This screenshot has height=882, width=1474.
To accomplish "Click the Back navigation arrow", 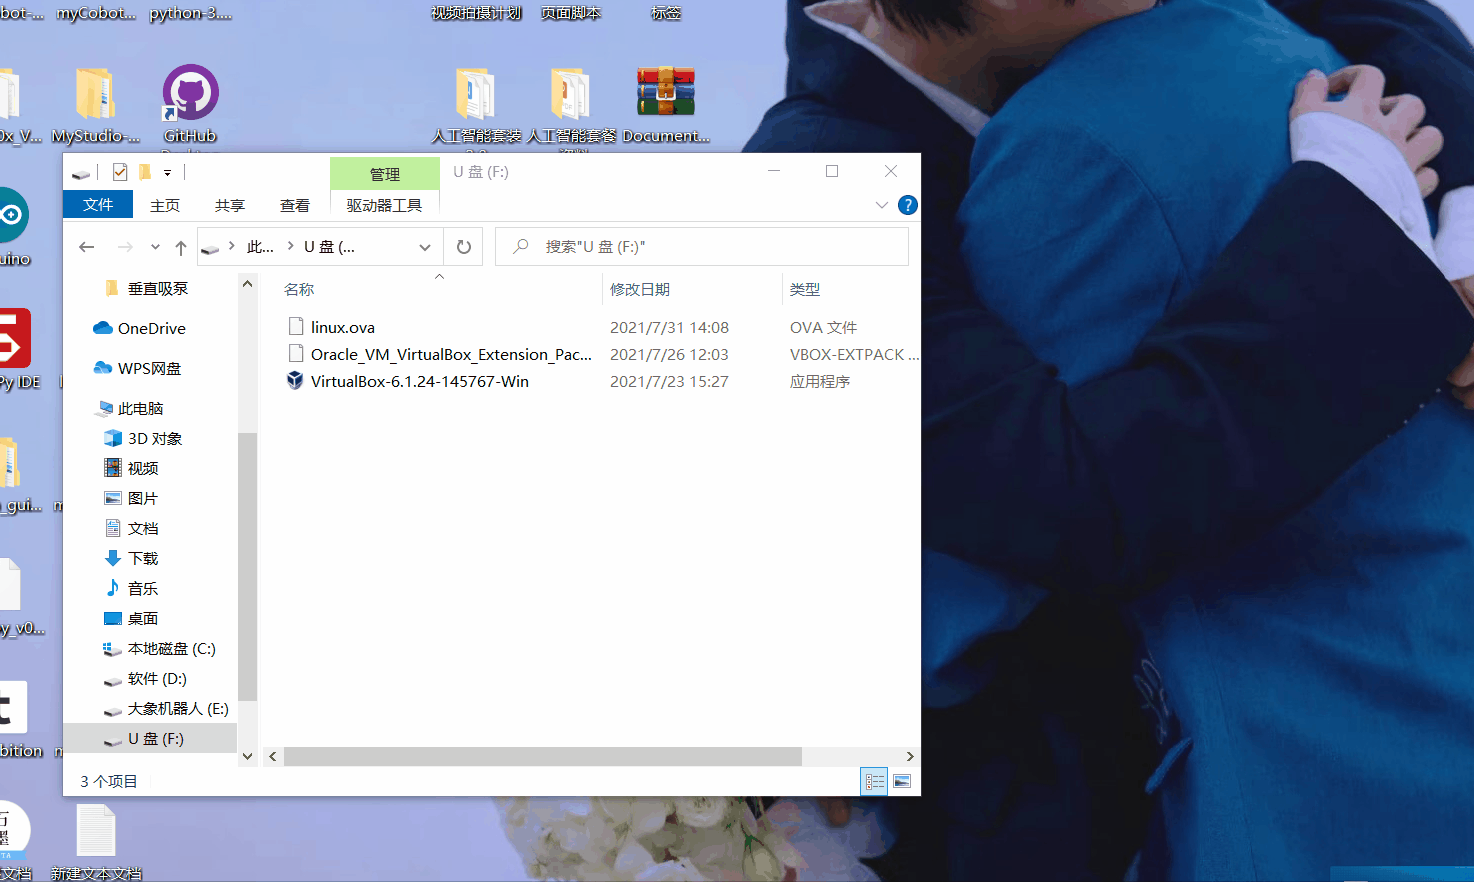I will coord(87,247).
